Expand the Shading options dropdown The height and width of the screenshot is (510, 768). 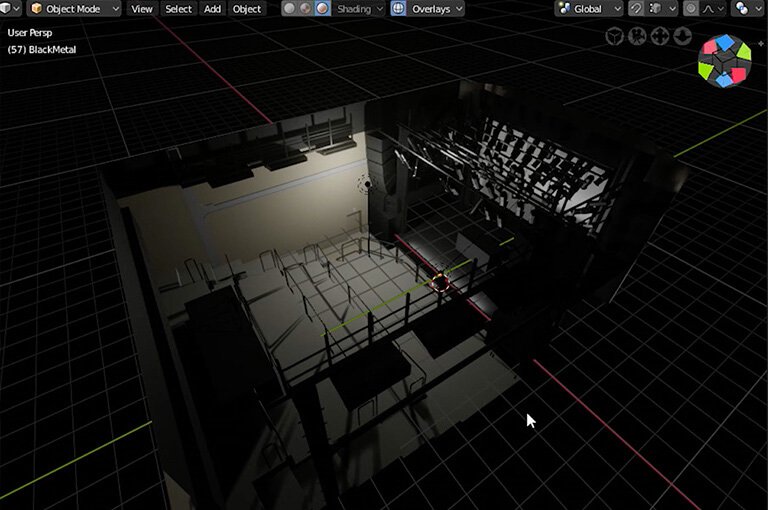coord(359,9)
